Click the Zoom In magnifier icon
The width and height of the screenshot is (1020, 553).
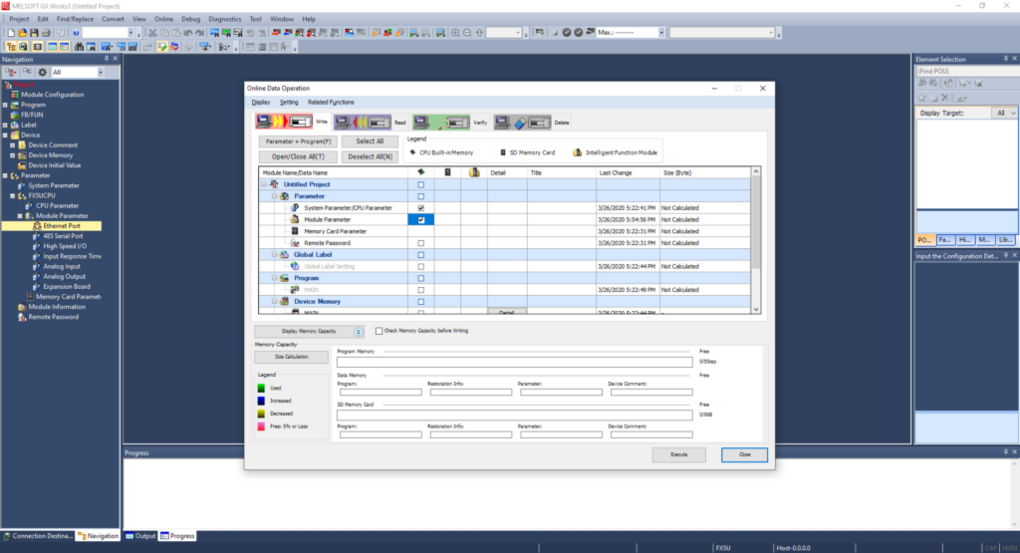455,33
